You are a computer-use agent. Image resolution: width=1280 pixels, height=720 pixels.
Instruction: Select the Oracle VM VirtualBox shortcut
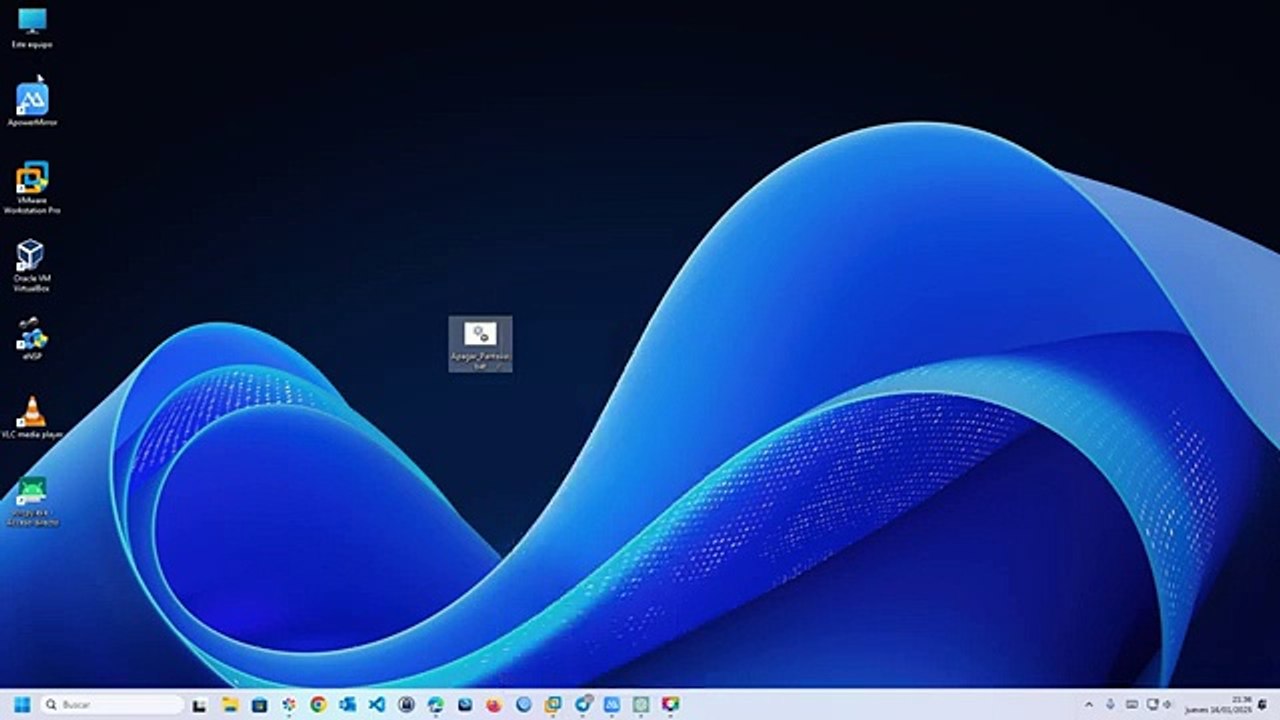pyautogui.click(x=31, y=266)
